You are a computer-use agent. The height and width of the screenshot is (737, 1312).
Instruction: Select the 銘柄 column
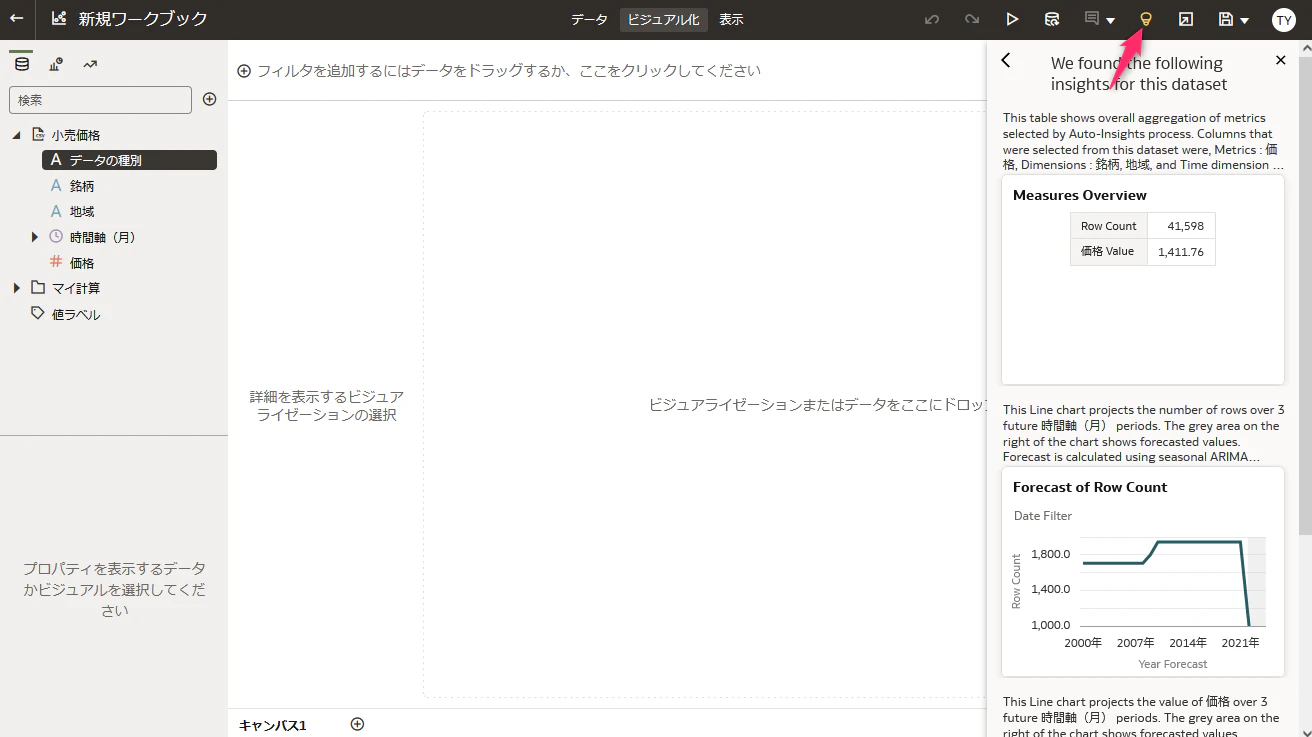(x=82, y=186)
